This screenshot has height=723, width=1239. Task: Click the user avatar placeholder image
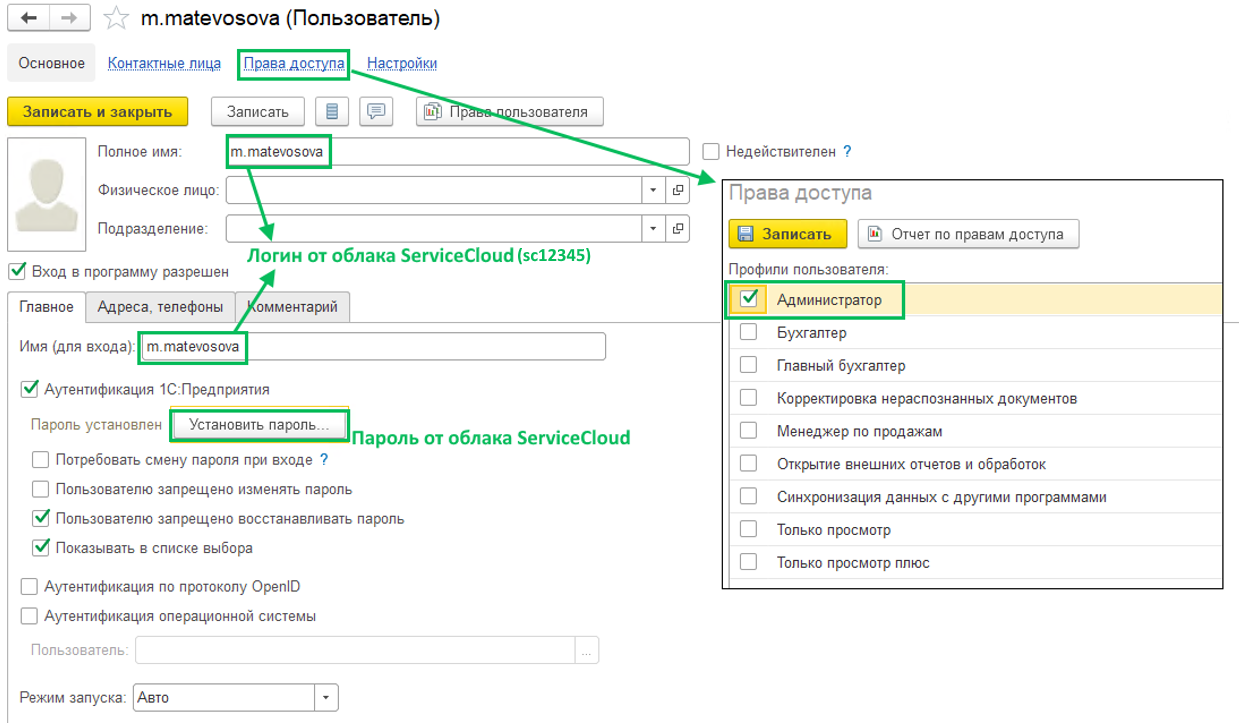(x=49, y=194)
